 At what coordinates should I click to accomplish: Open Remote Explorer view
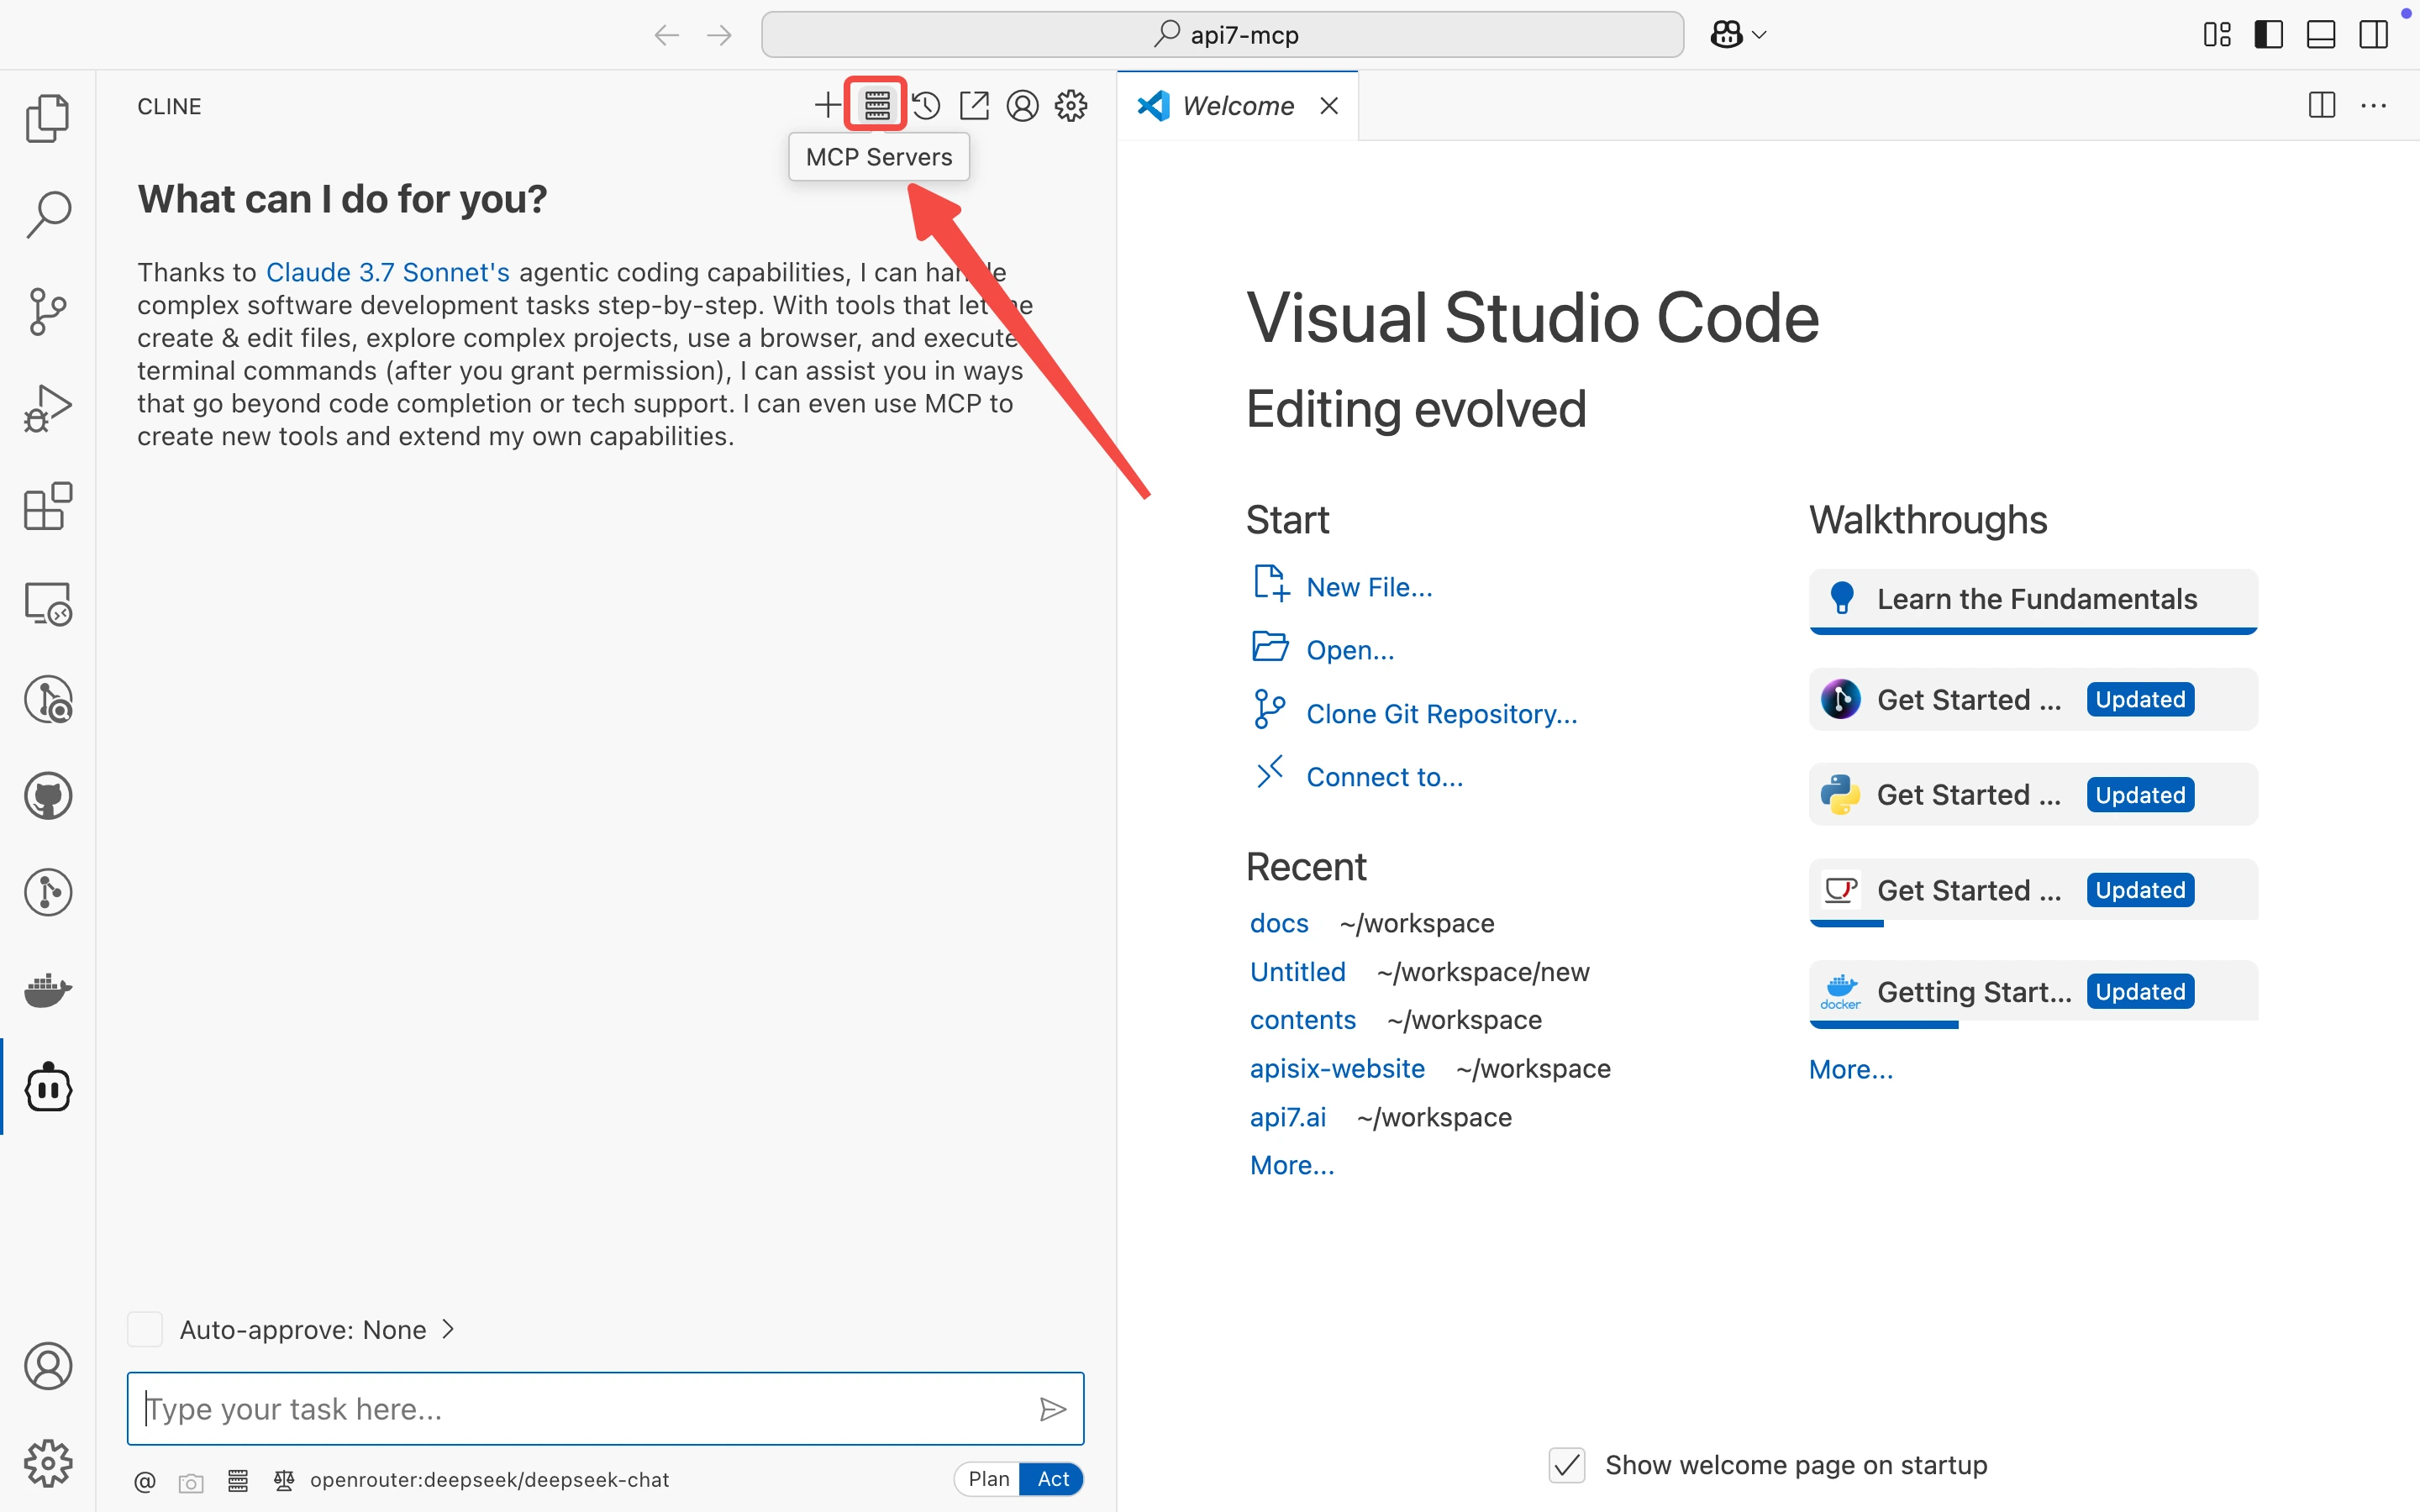click(x=48, y=603)
